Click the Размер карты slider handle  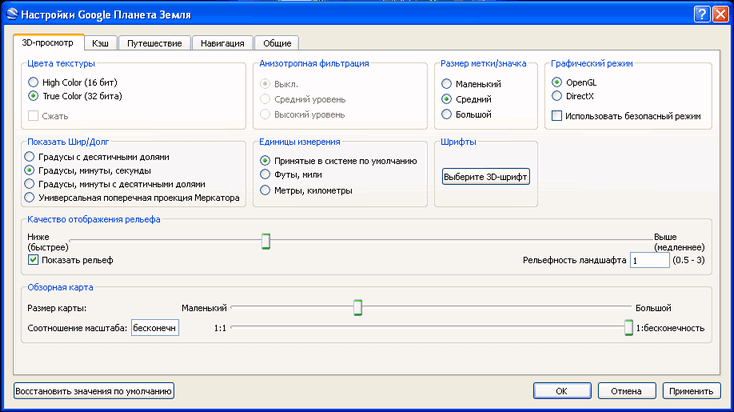pyautogui.click(x=358, y=308)
